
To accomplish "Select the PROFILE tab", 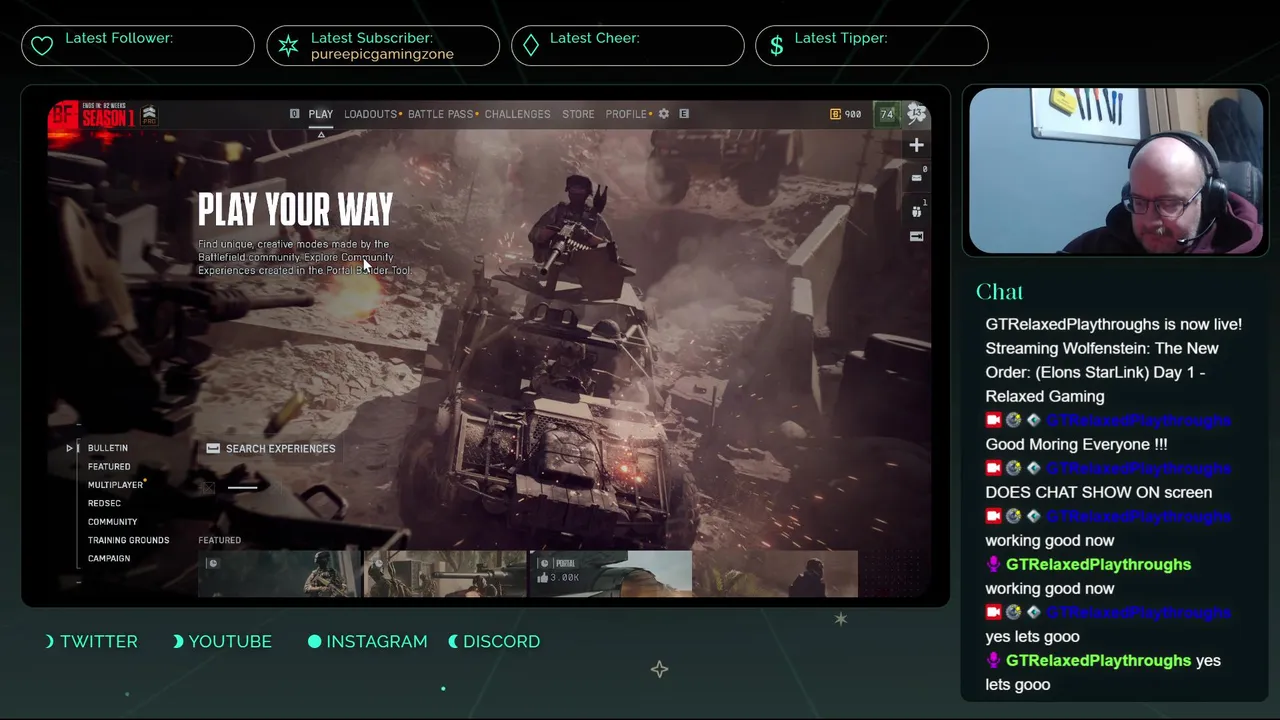I will (626, 114).
